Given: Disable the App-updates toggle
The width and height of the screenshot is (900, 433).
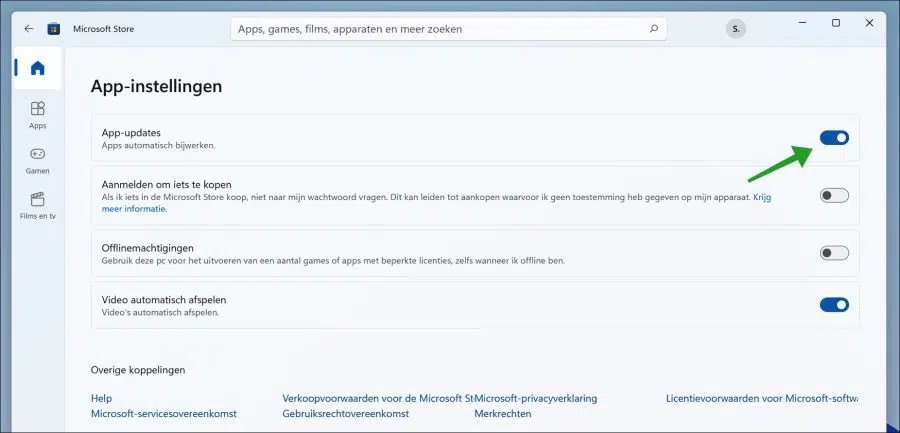Looking at the screenshot, I should pyautogui.click(x=834, y=138).
